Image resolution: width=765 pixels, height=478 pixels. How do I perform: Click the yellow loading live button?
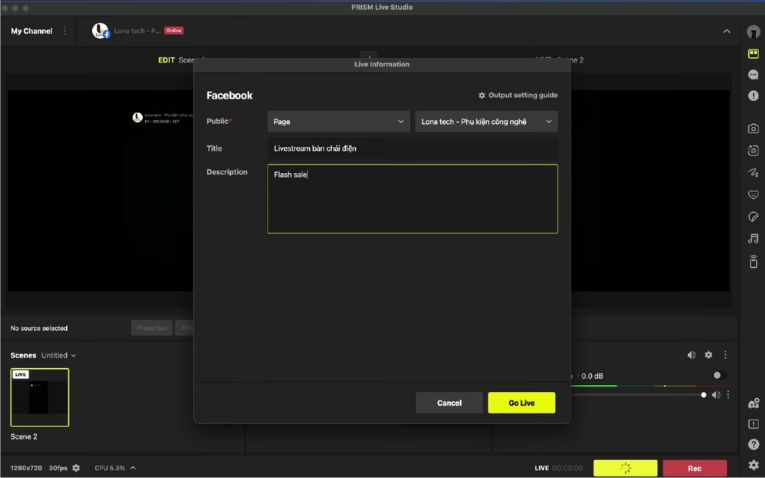(625, 468)
